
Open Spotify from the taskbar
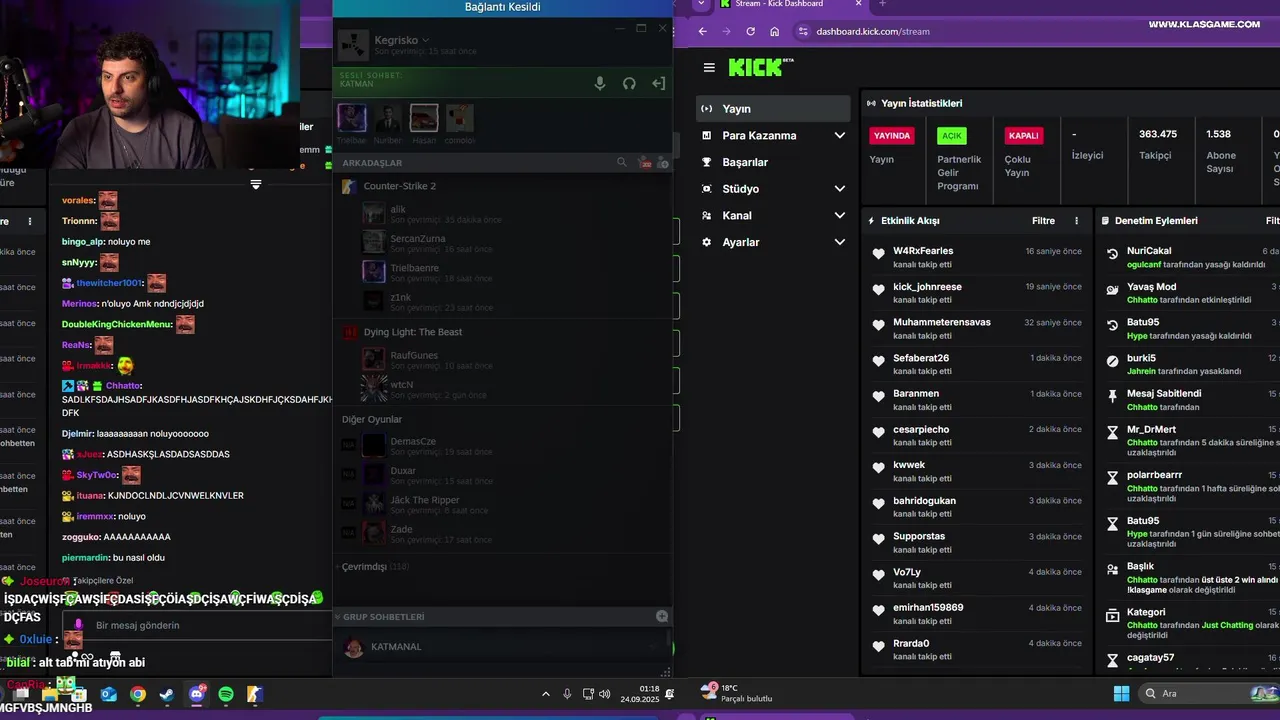click(226, 694)
